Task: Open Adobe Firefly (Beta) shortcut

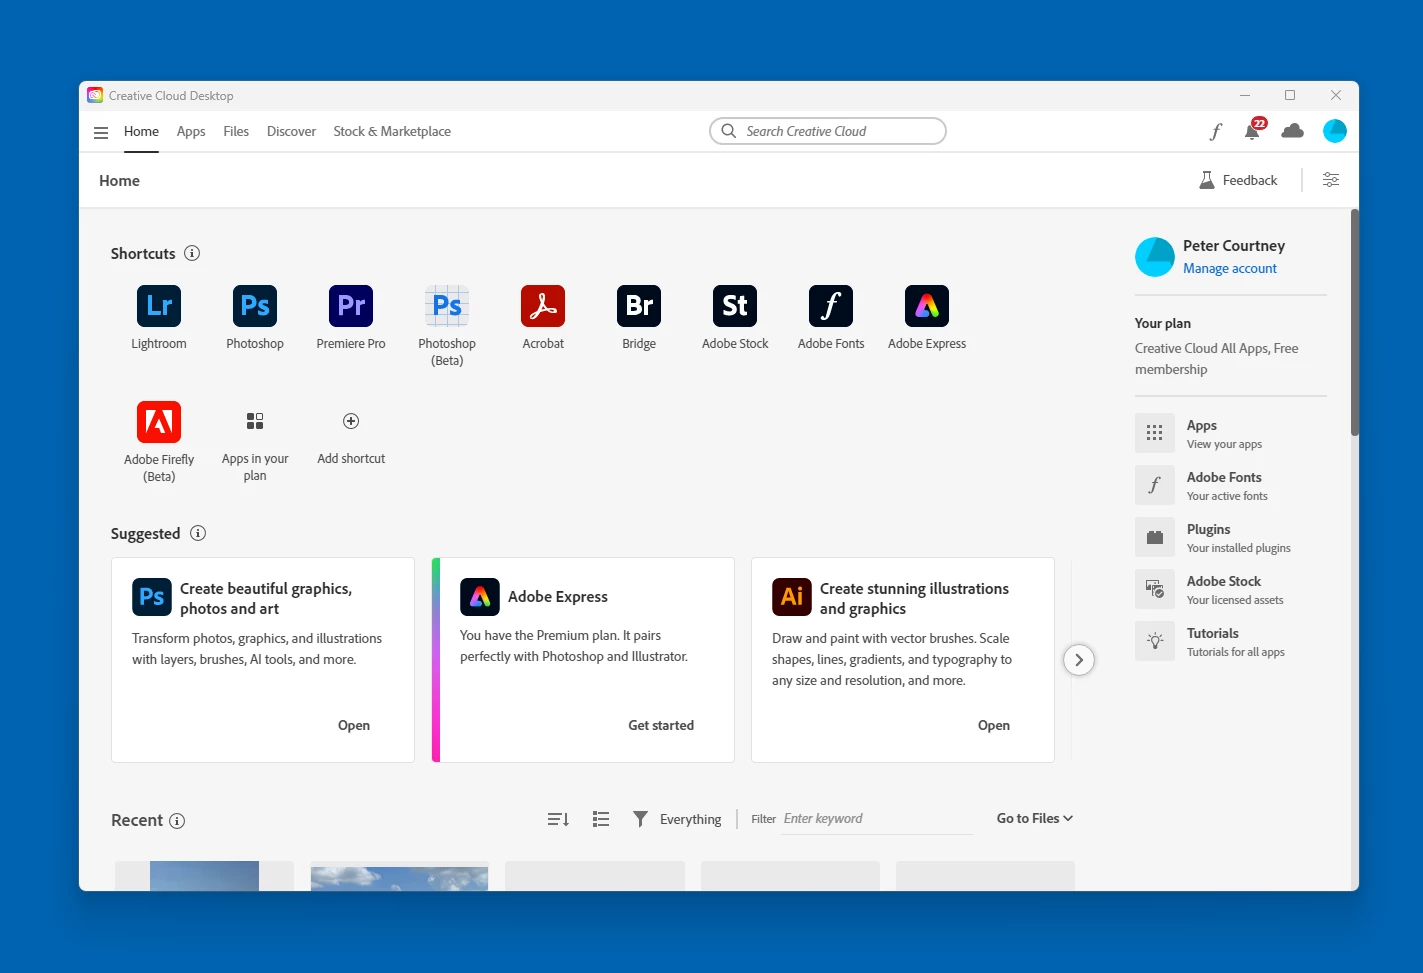Action: pyautogui.click(x=159, y=422)
